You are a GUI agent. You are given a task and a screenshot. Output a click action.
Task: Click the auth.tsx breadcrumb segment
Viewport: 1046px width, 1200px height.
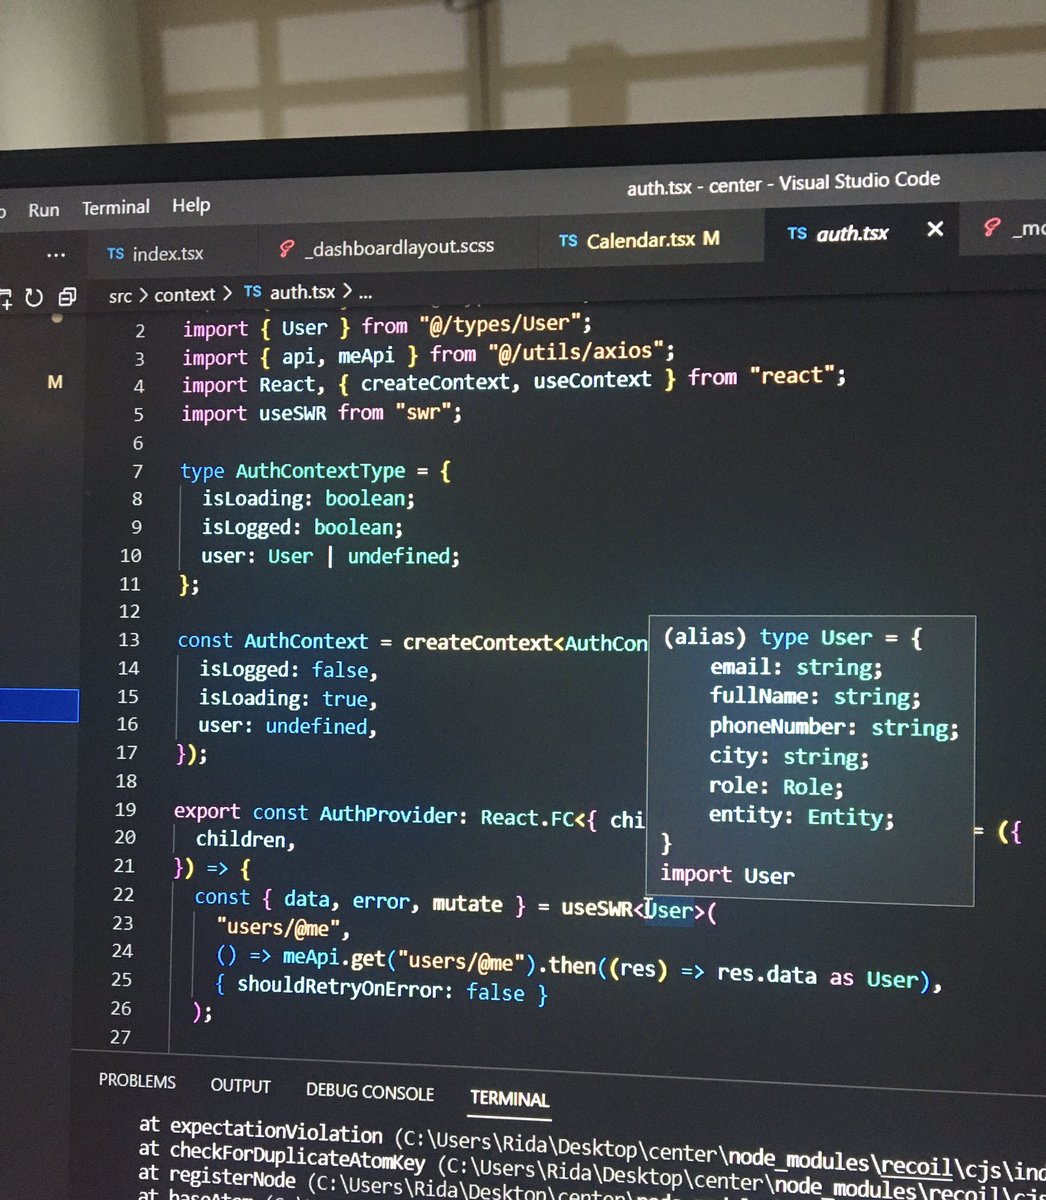pyautogui.click(x=302, y=292)
